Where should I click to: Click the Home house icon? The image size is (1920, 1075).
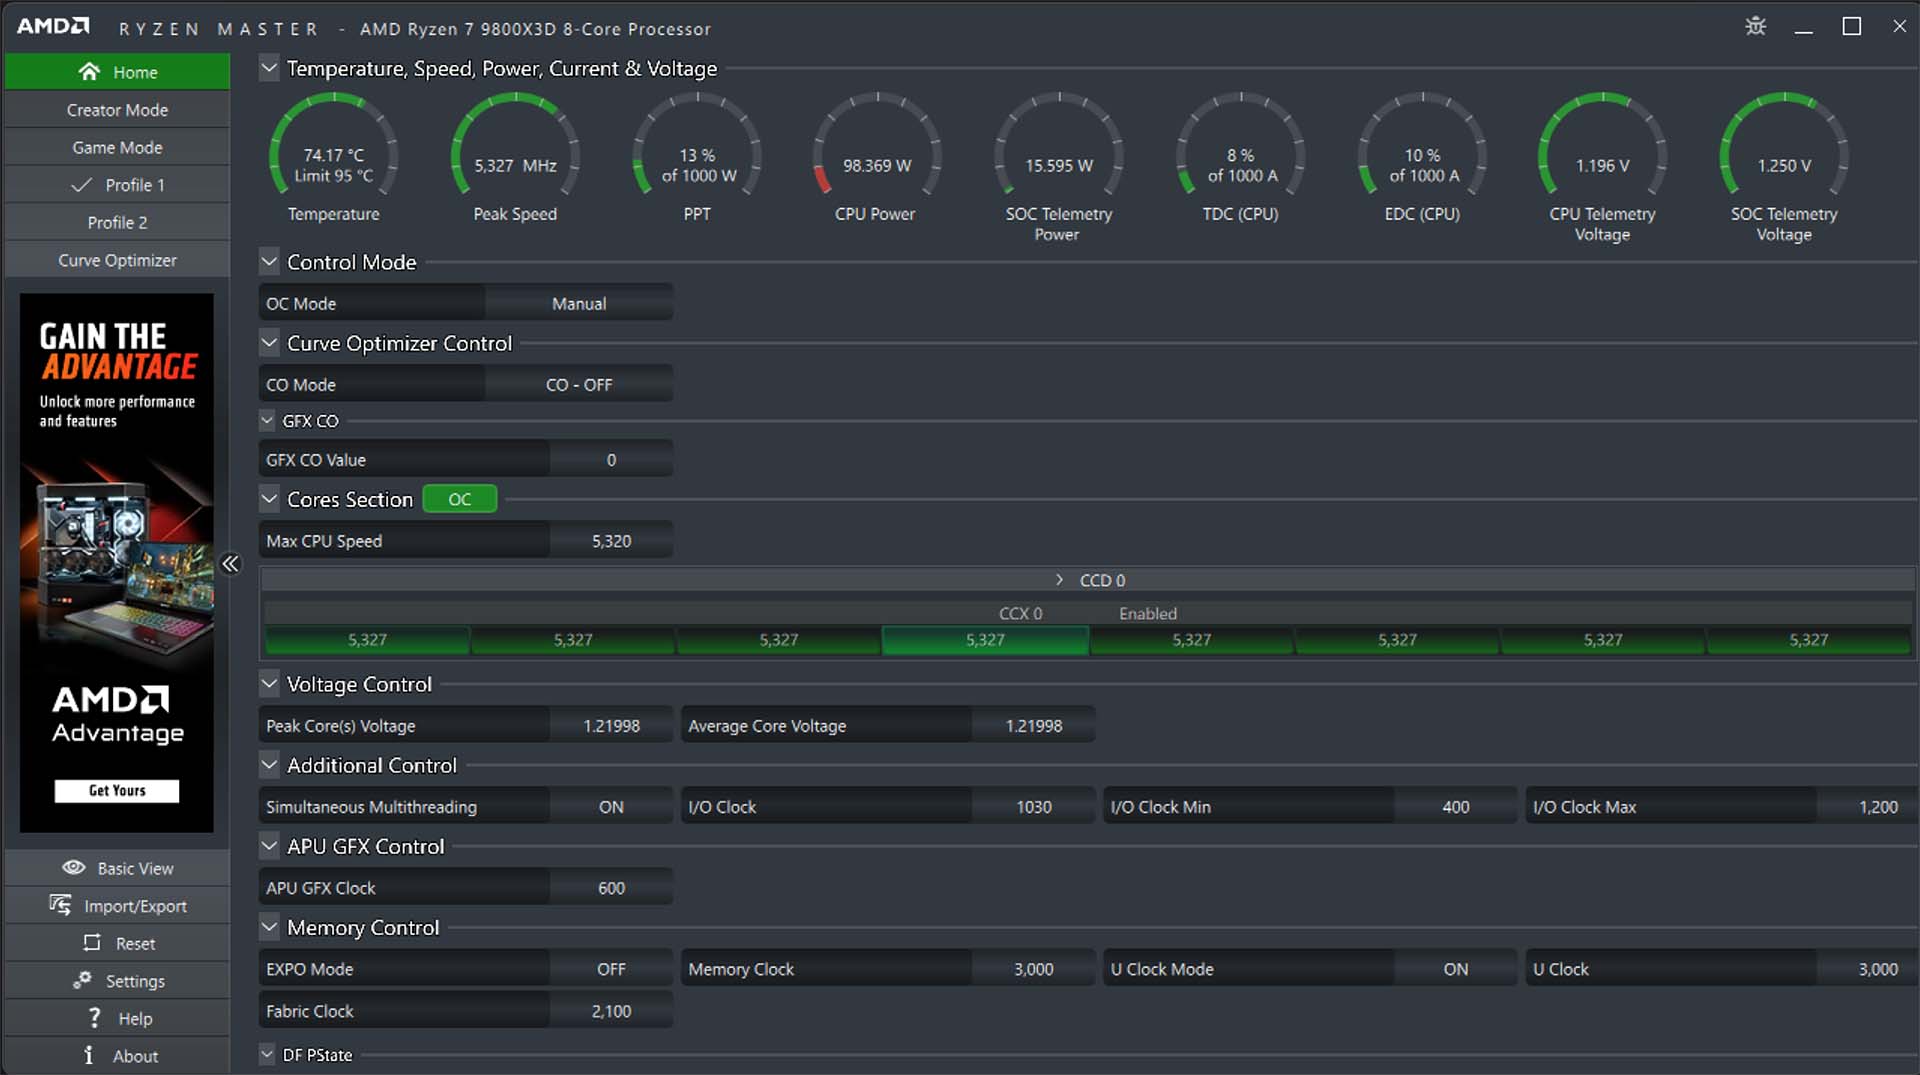[x=89, y=72]
